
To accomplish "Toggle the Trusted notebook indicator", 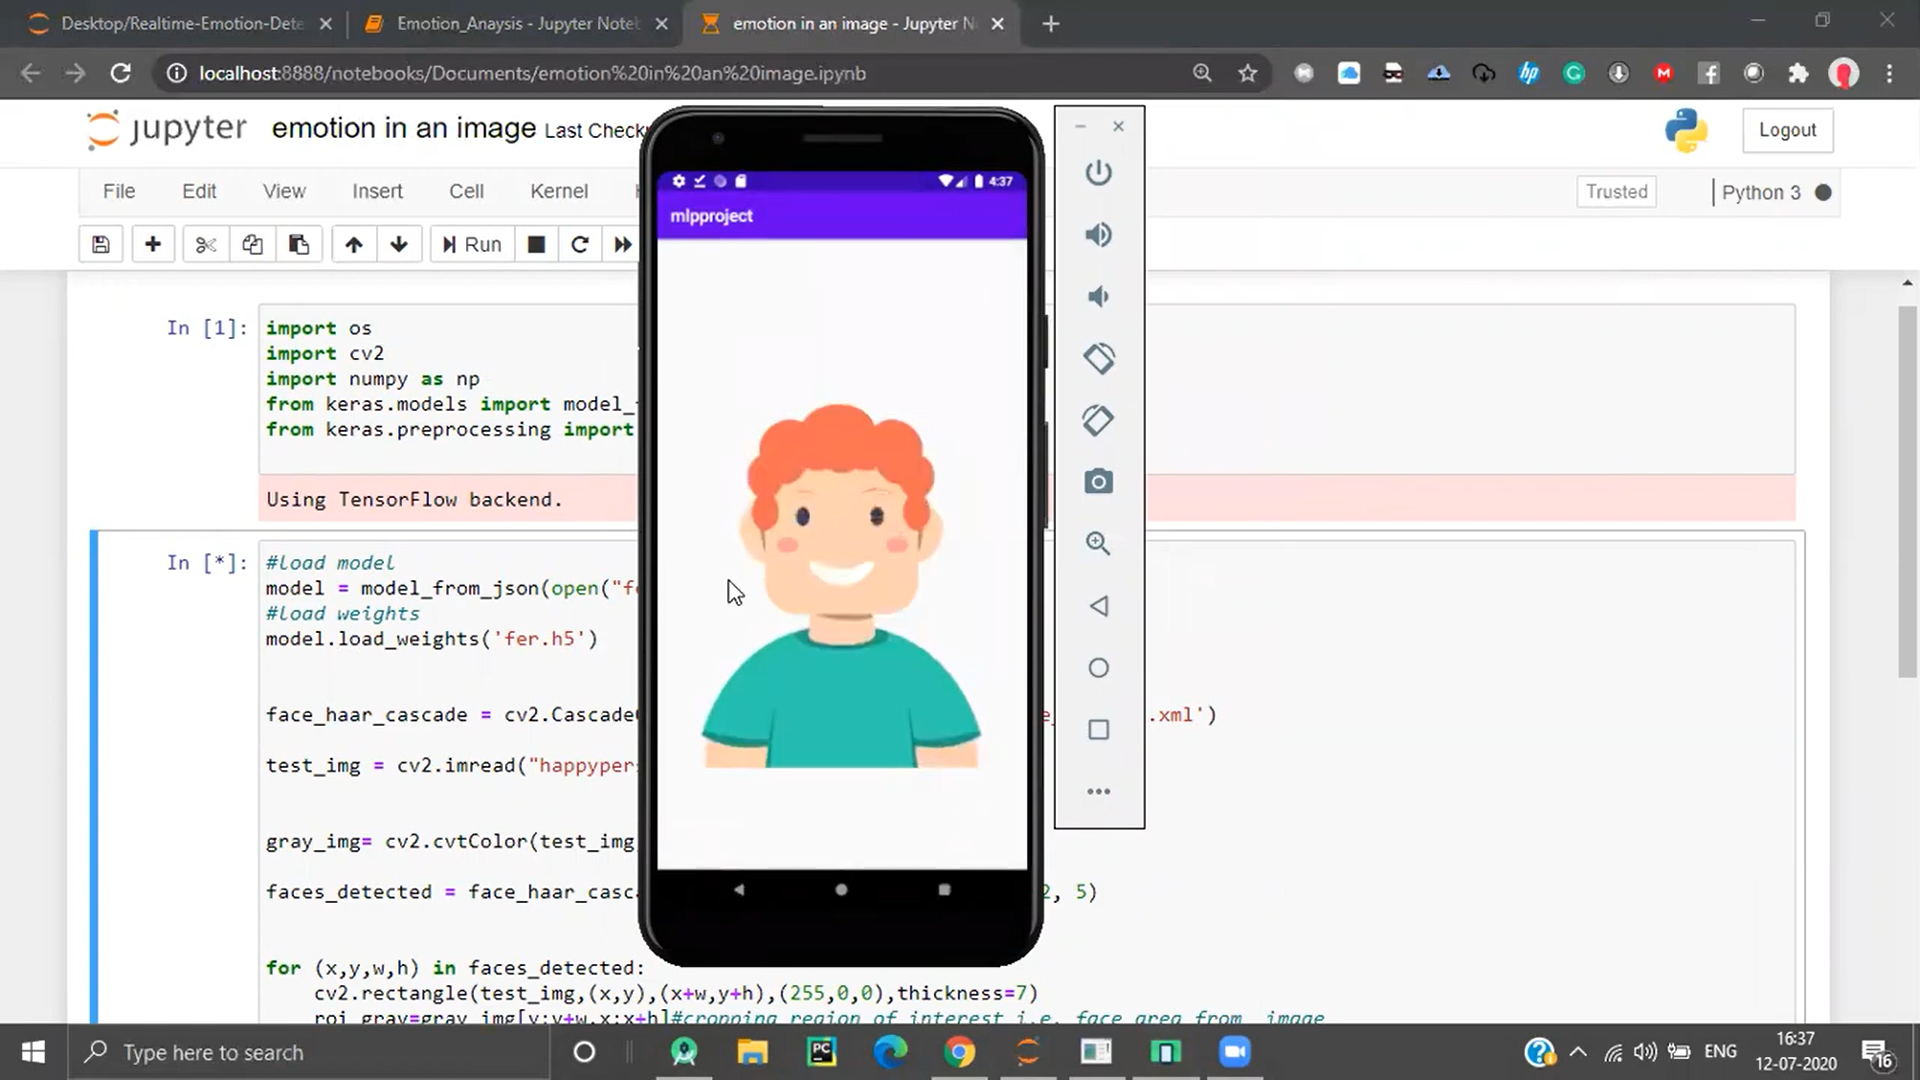I will click(x=1616, y=192).
